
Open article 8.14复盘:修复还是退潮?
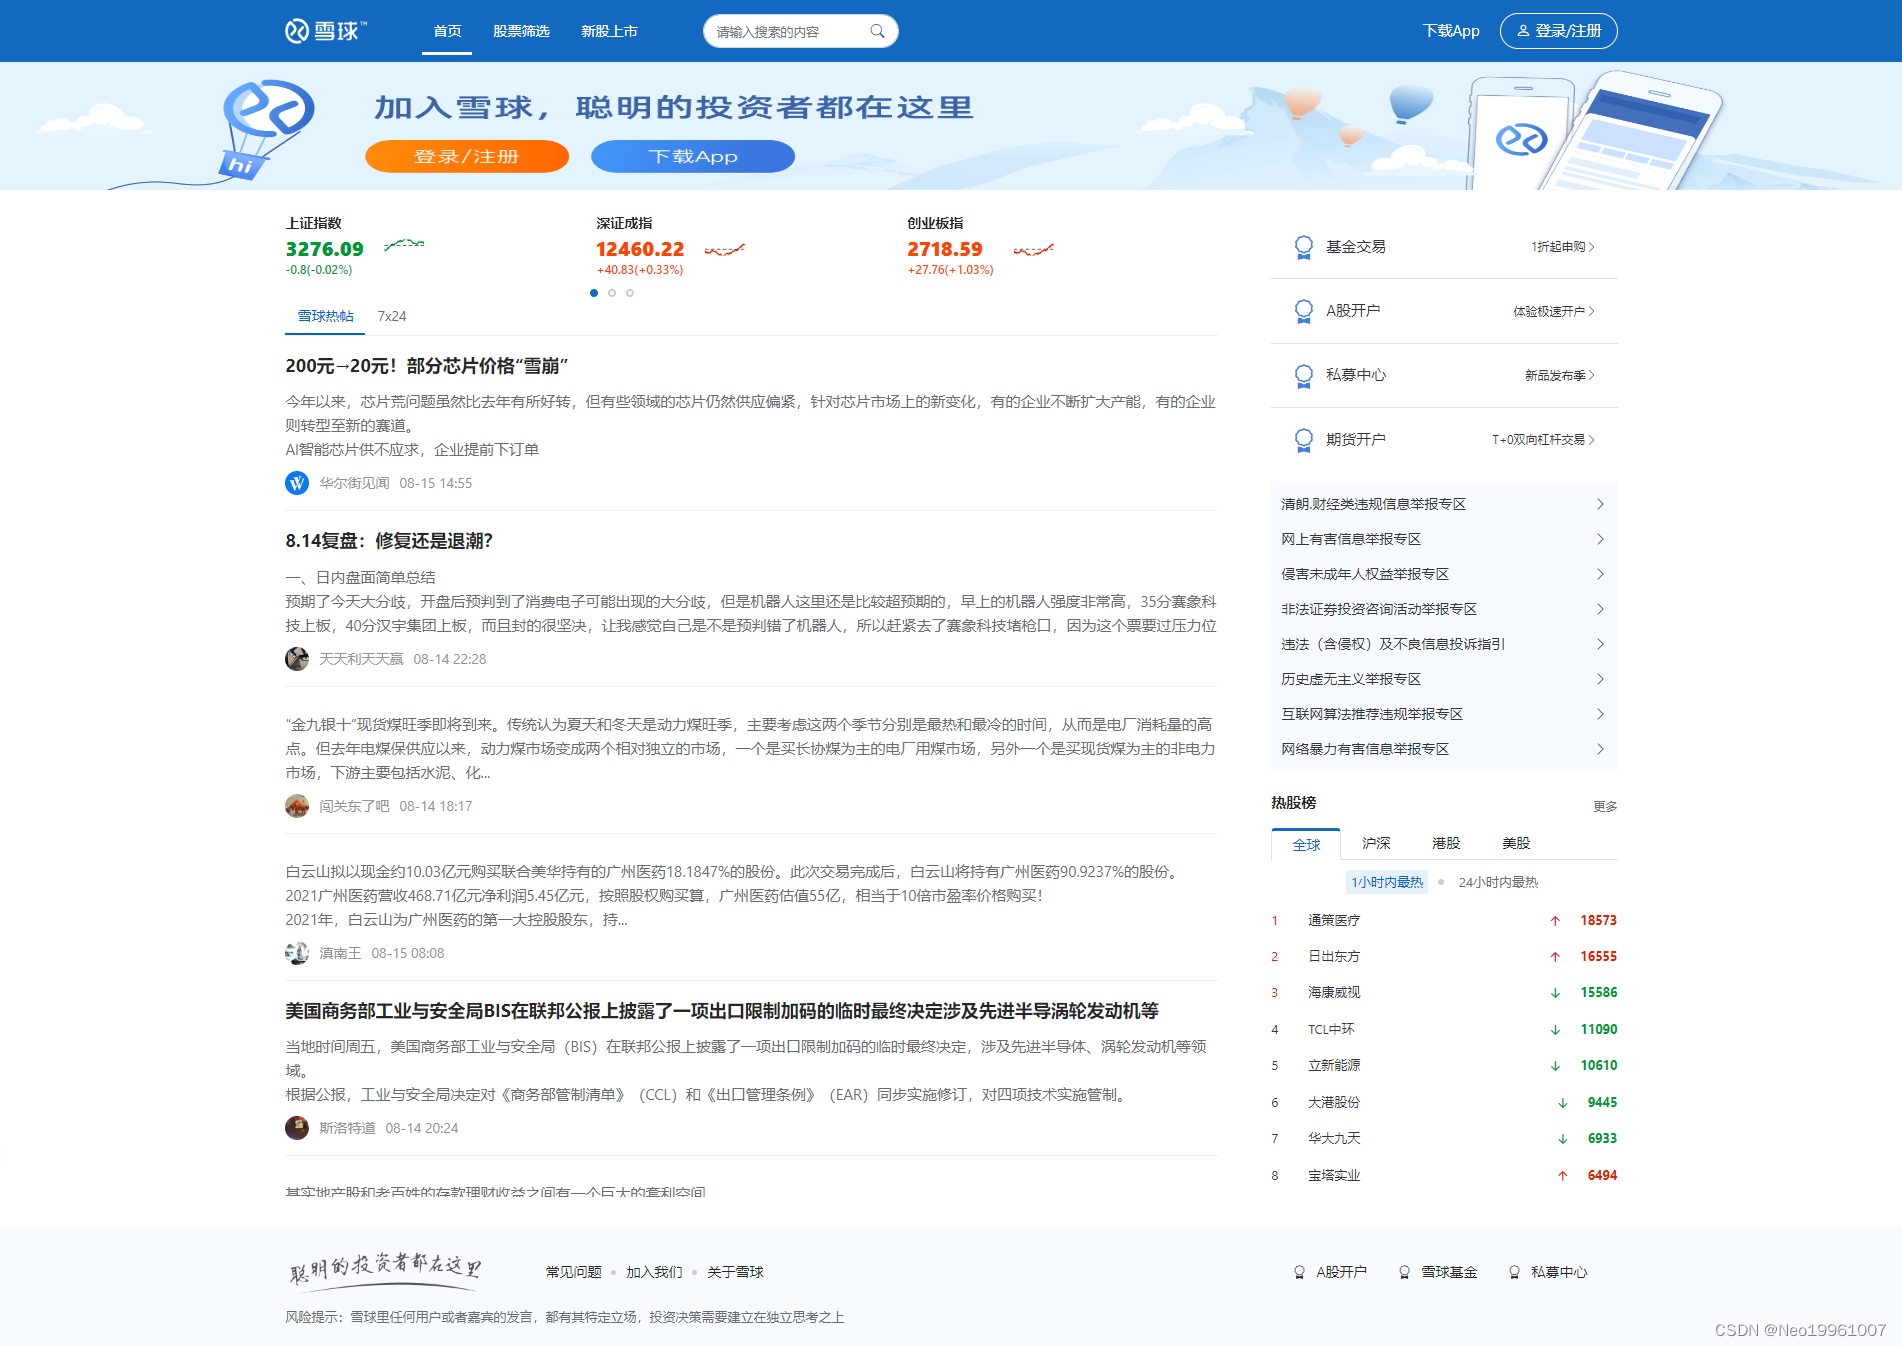coord(389,541)
